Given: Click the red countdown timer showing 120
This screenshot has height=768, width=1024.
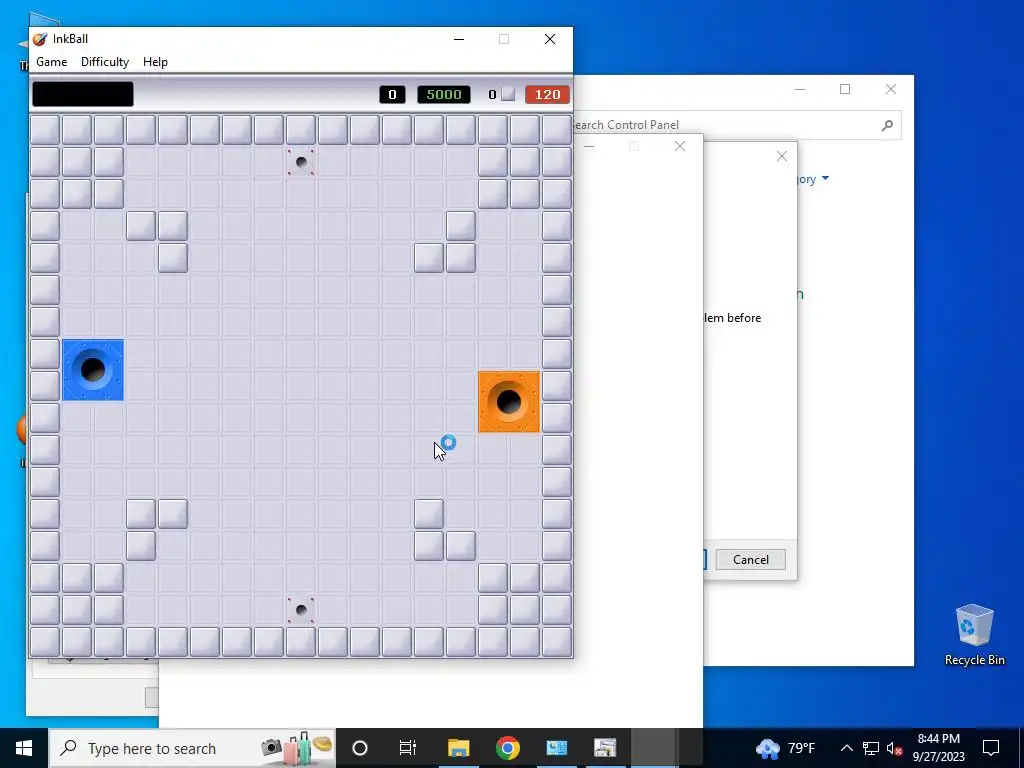Looking at the screenshot, I should [x=547, y=95].
